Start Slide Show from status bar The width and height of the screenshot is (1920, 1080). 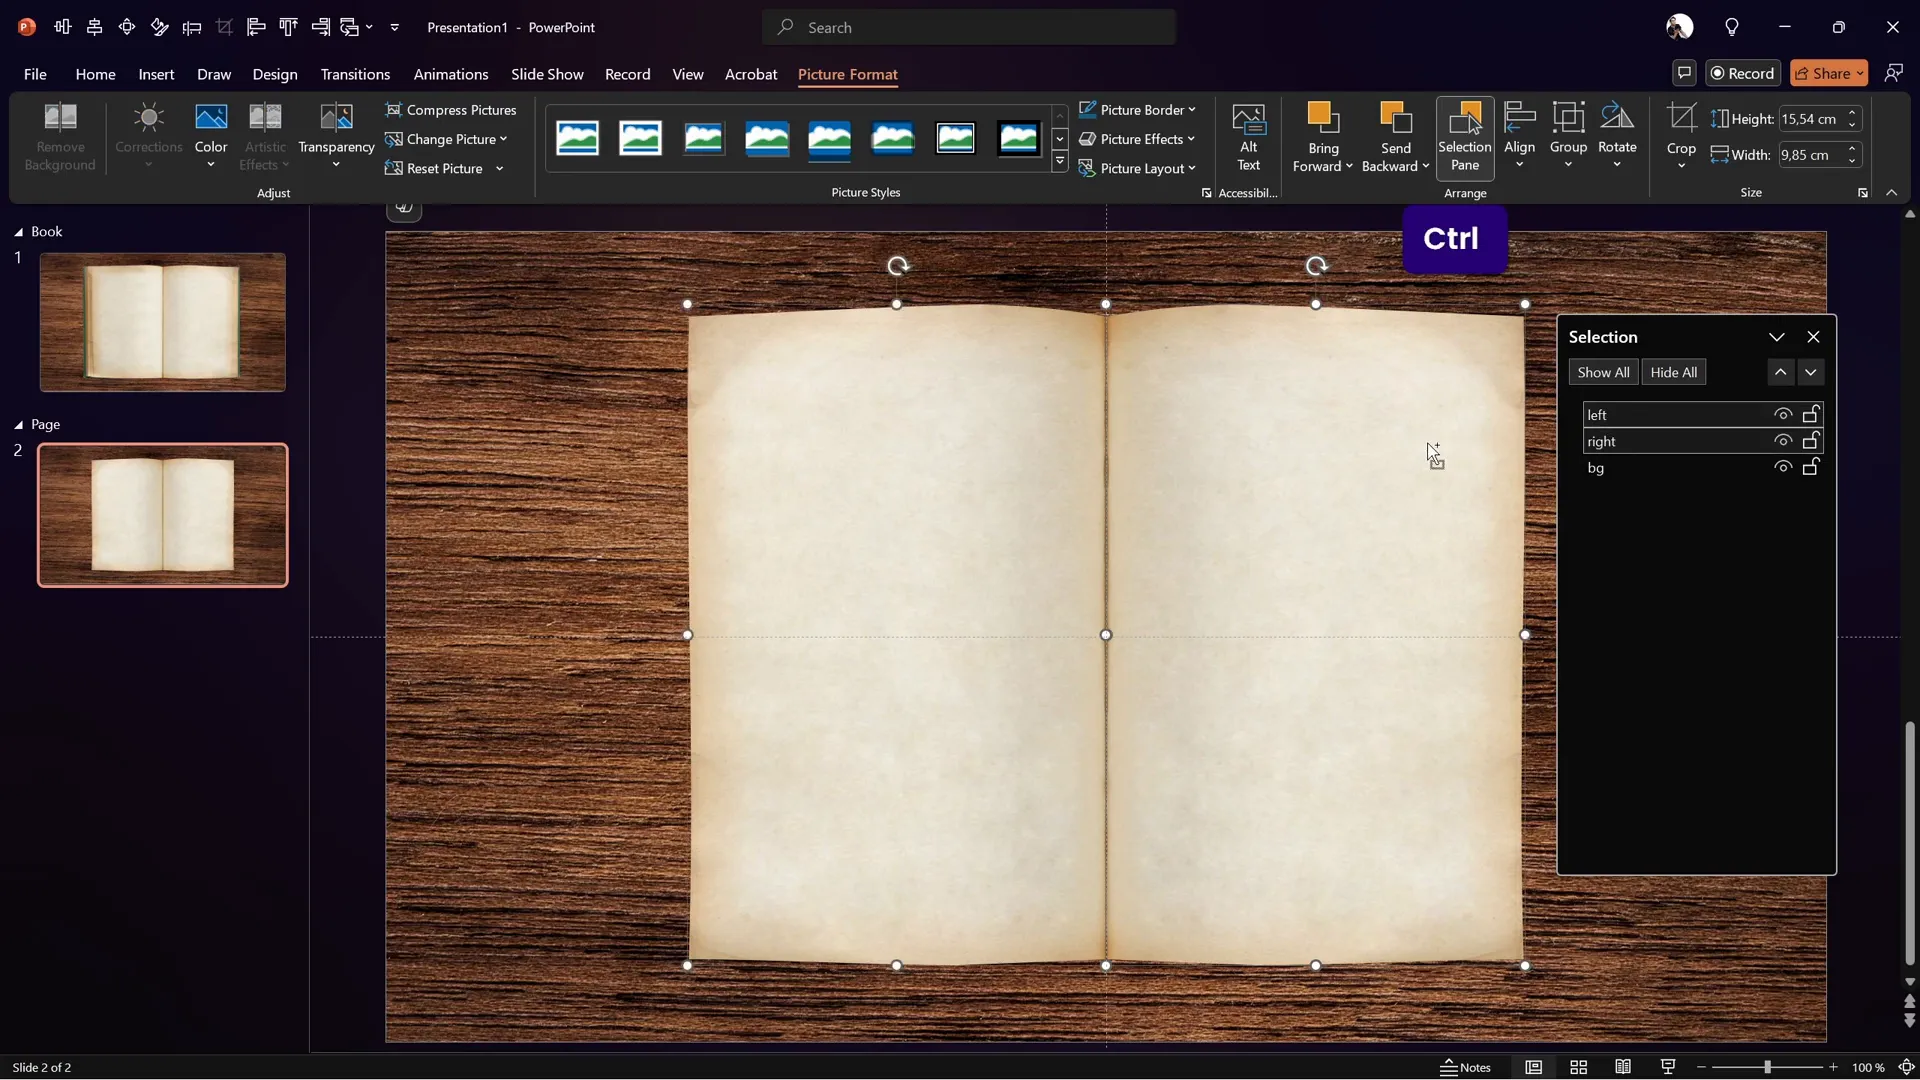1667,1067
